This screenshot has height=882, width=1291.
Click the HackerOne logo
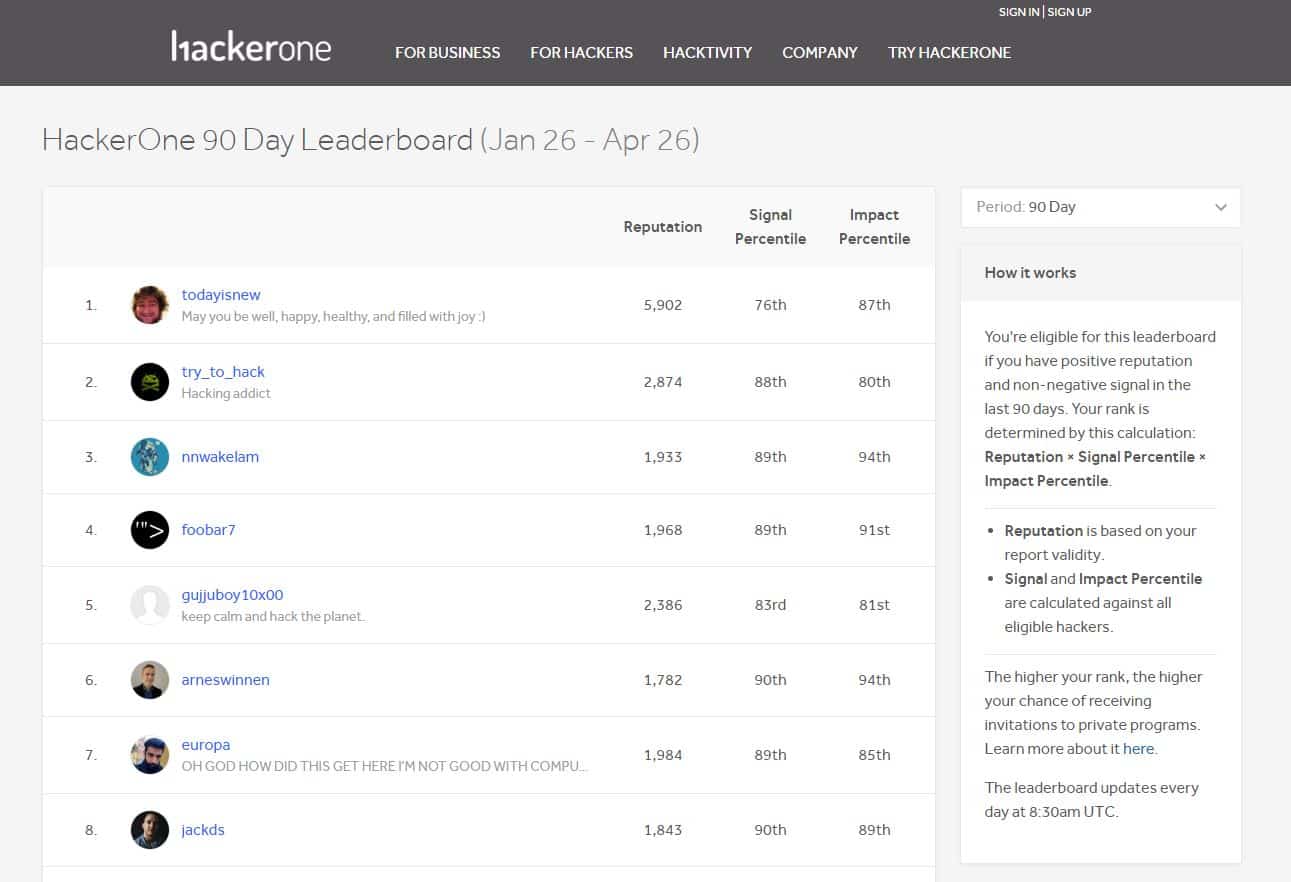pos(251,47)
